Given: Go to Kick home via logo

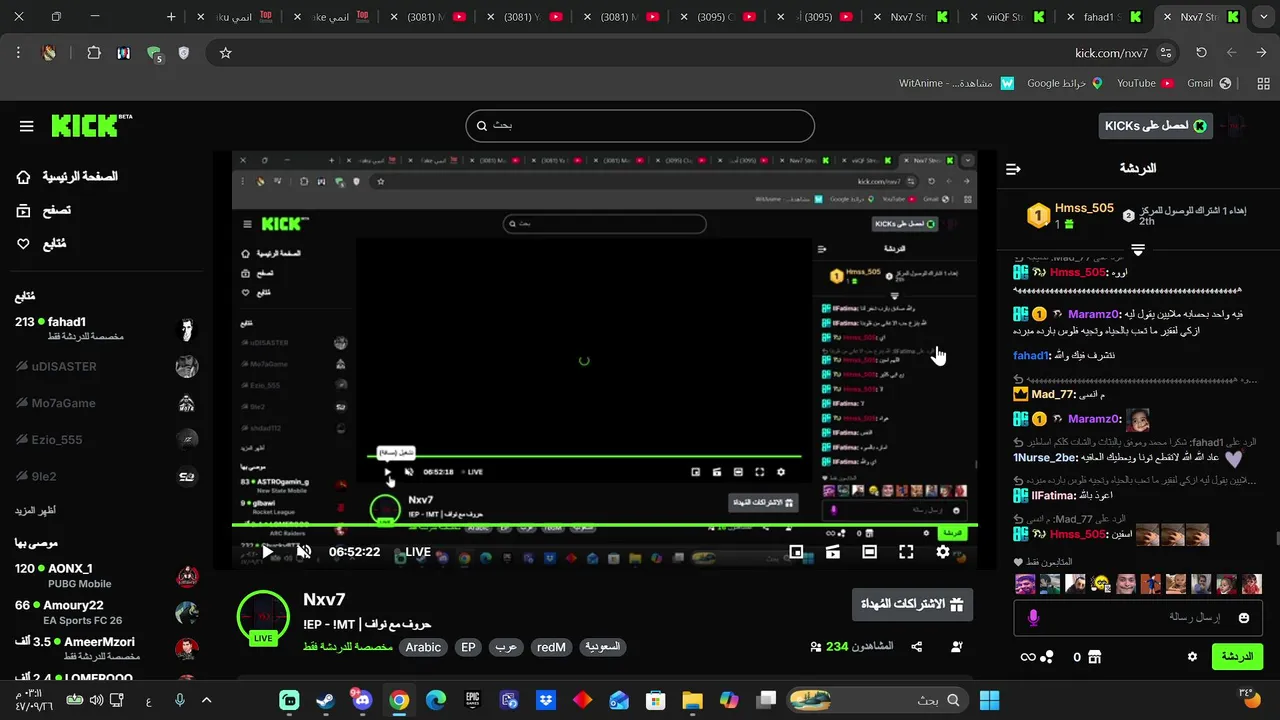Looking at the screenshot, I should click(91, 125).
